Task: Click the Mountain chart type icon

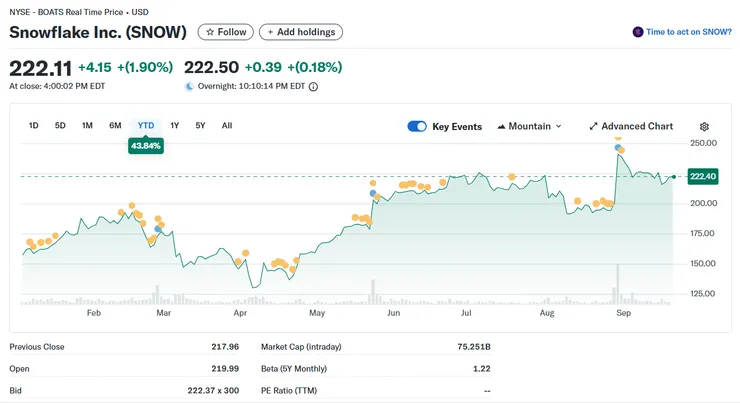Action: click(x=501, y=127)
